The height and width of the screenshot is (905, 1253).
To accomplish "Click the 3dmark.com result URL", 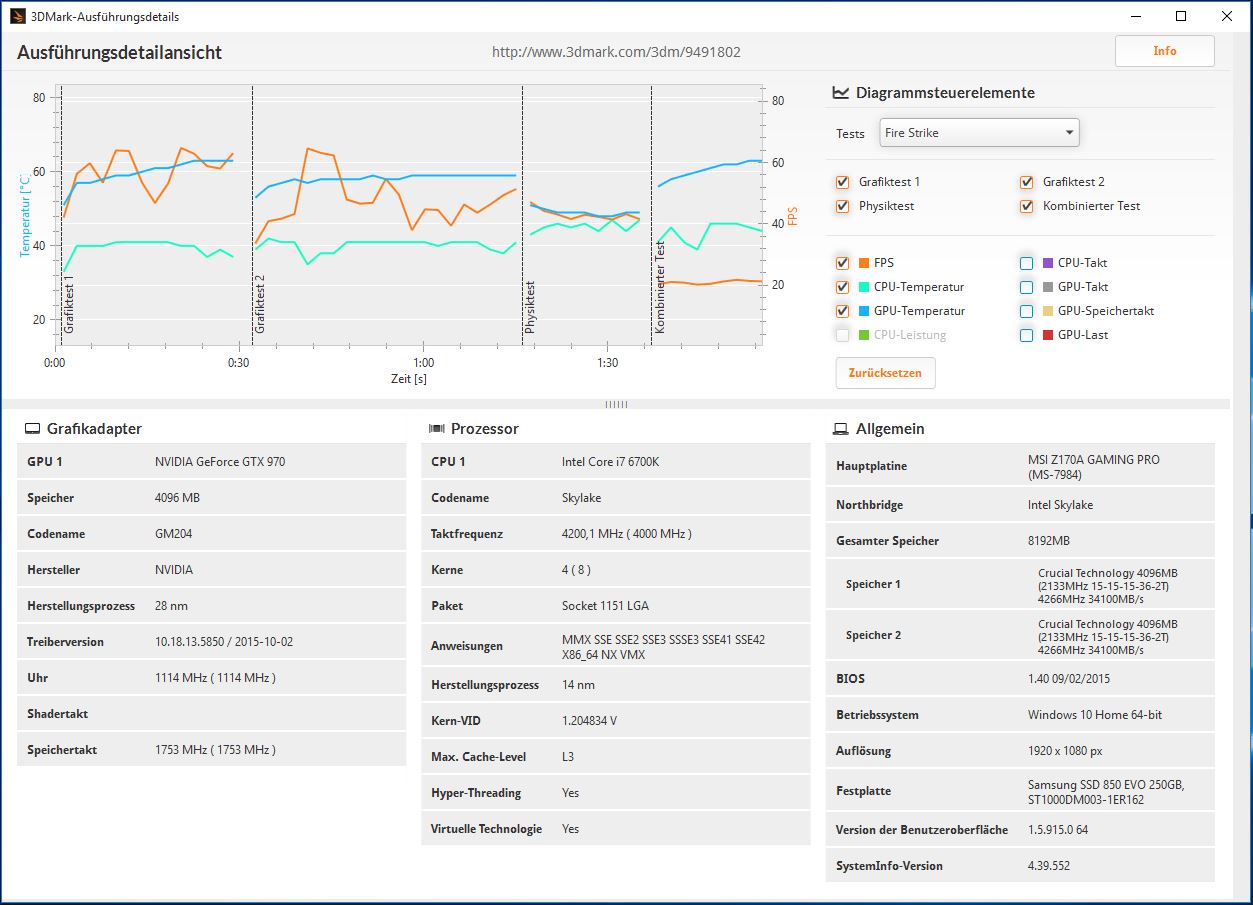I will pos(616,52).
